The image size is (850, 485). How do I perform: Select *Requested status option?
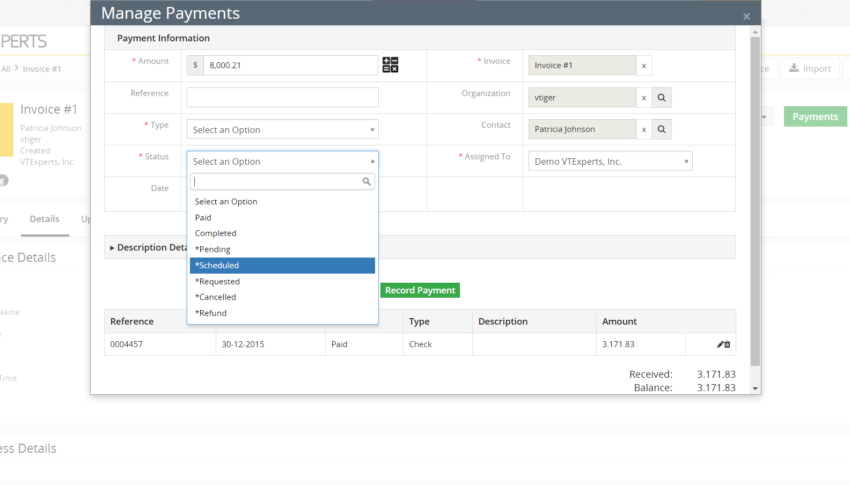282,281
